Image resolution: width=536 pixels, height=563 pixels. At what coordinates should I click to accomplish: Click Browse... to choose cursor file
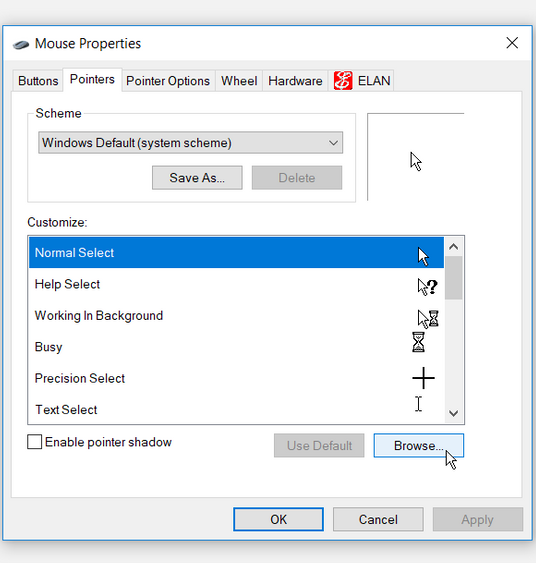click(419, 446)
